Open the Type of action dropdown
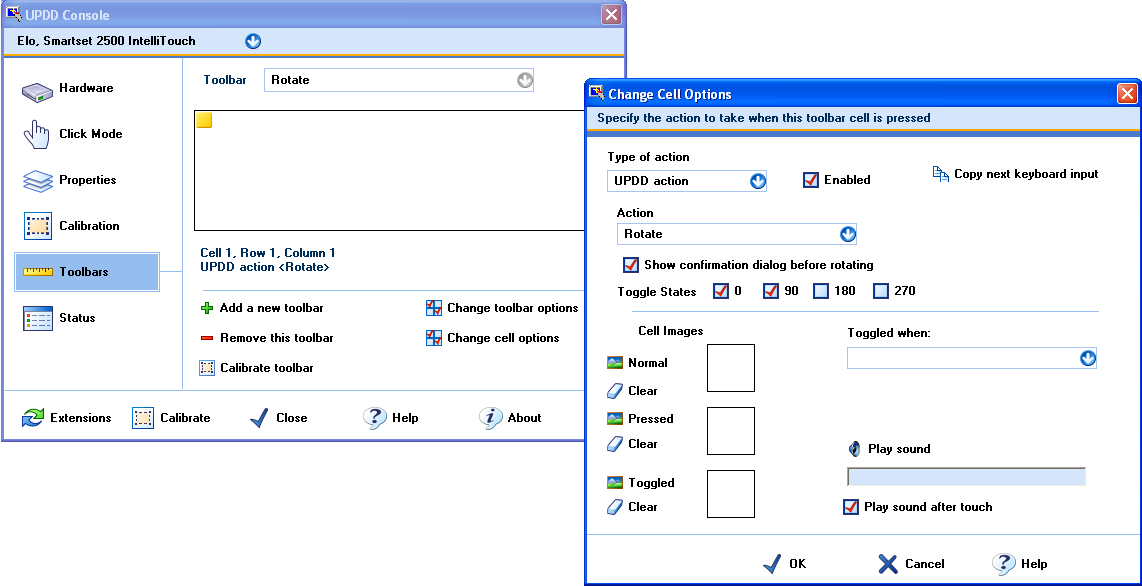The image size is (1142, 586). (x=758, y=181)
